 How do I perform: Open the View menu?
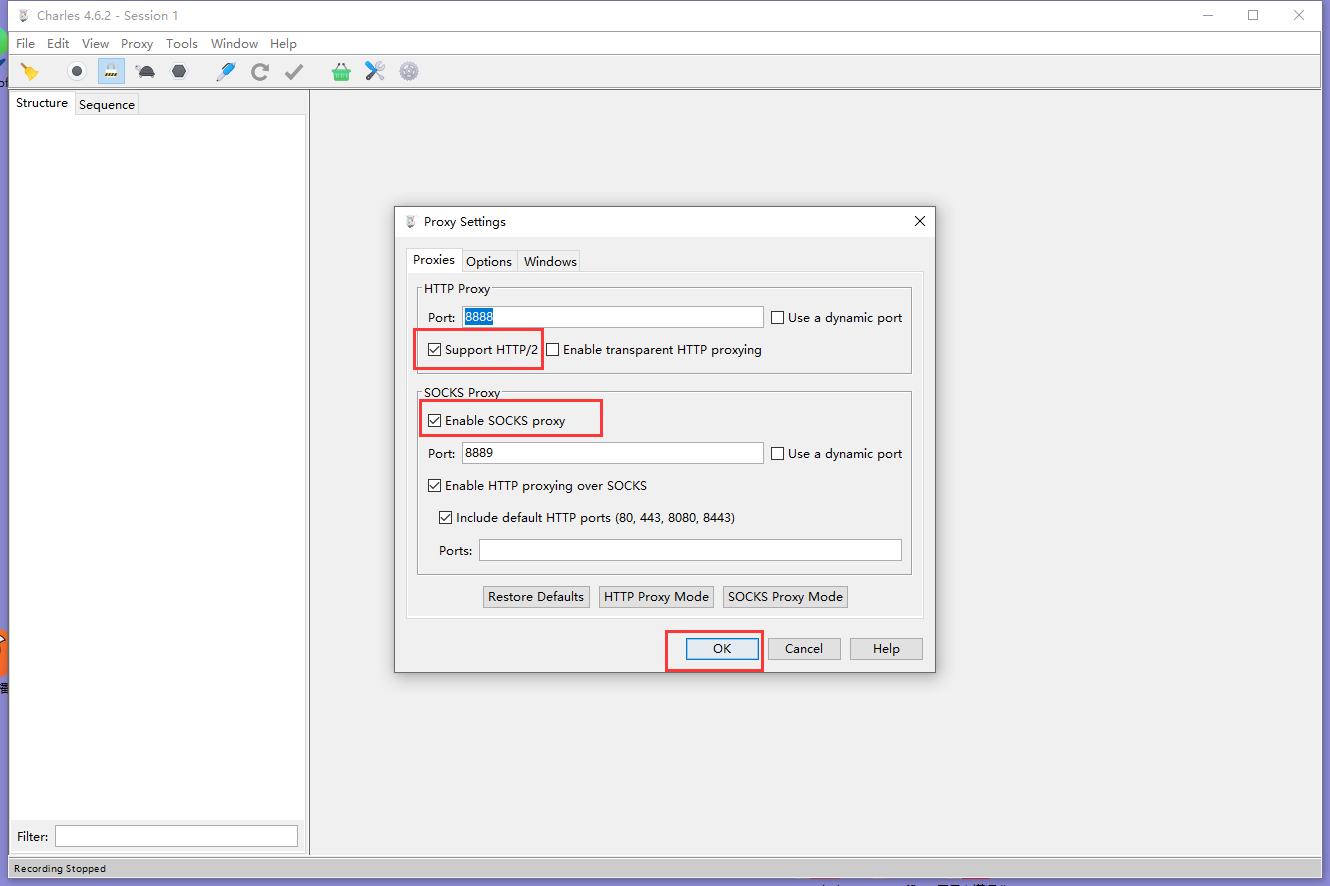(x=95, y=44)
